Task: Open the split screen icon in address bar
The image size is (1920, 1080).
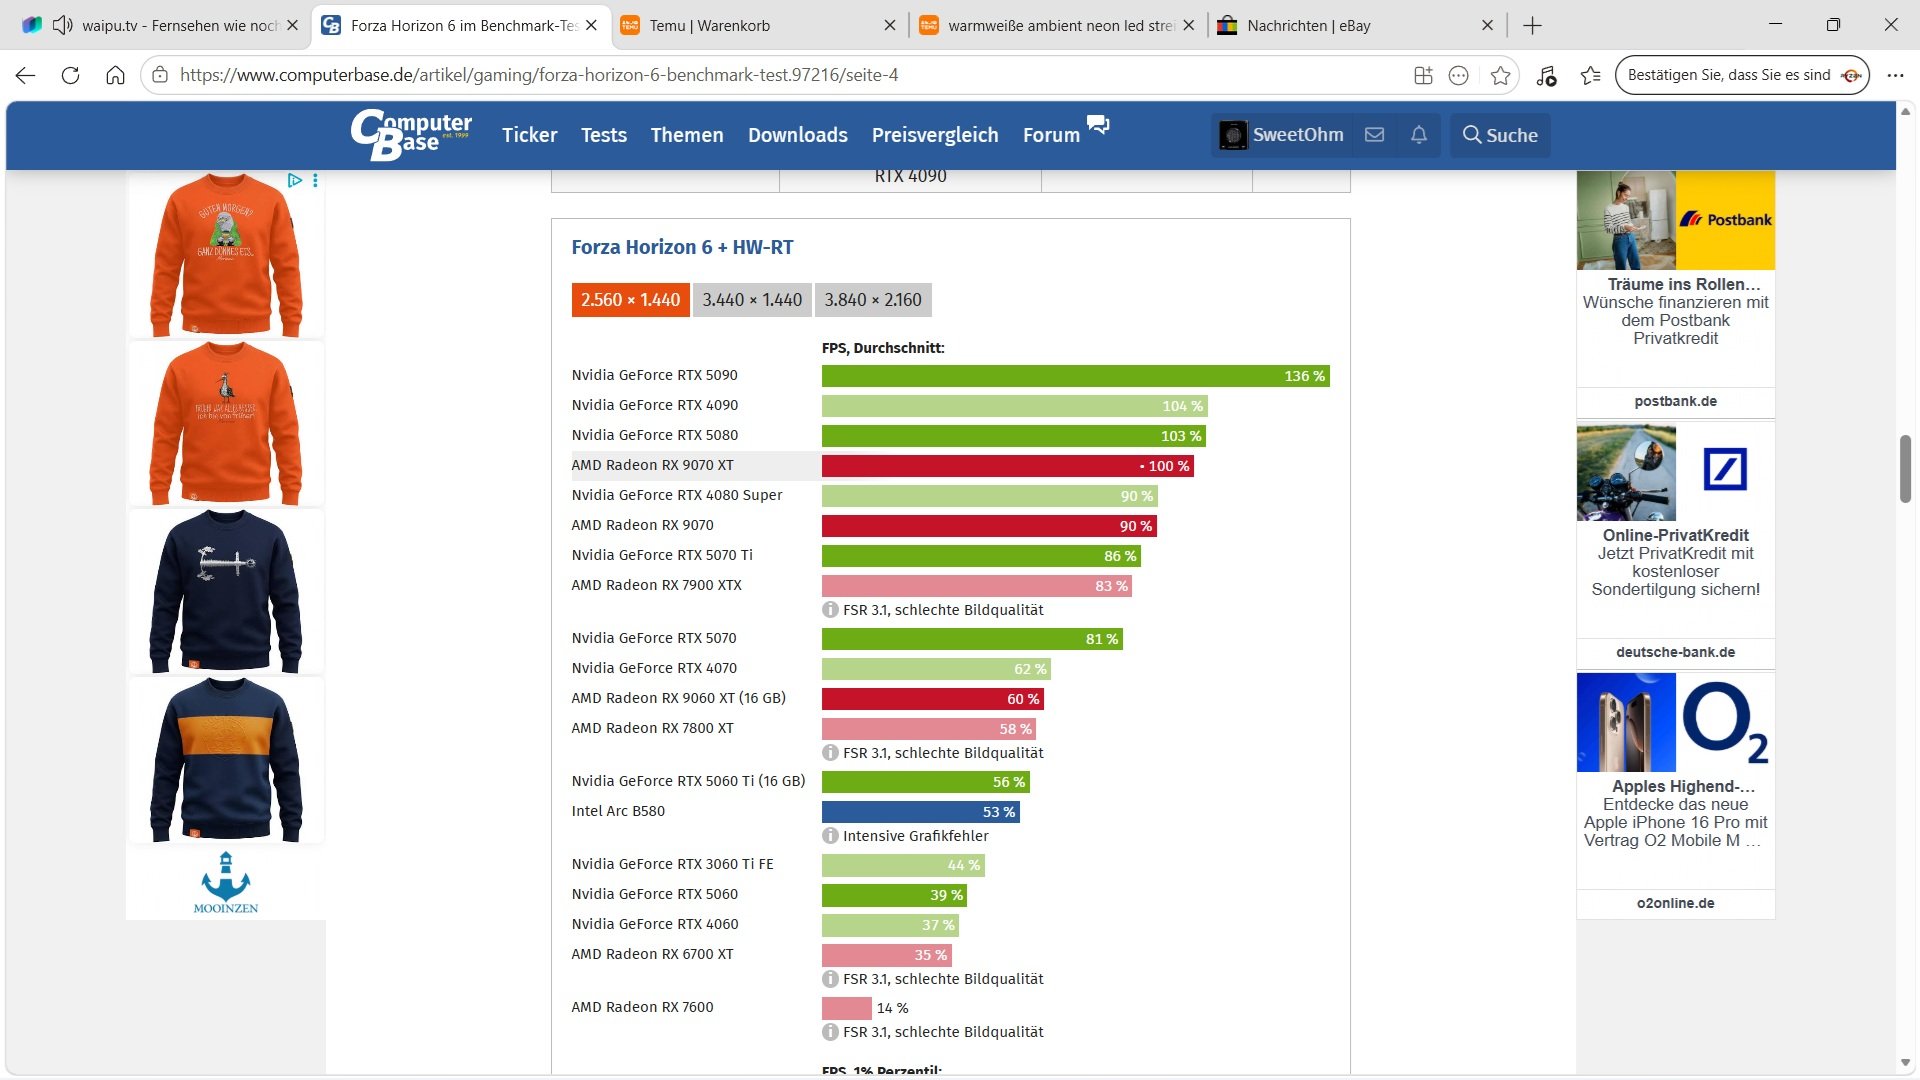Action: pos(1423,75)
